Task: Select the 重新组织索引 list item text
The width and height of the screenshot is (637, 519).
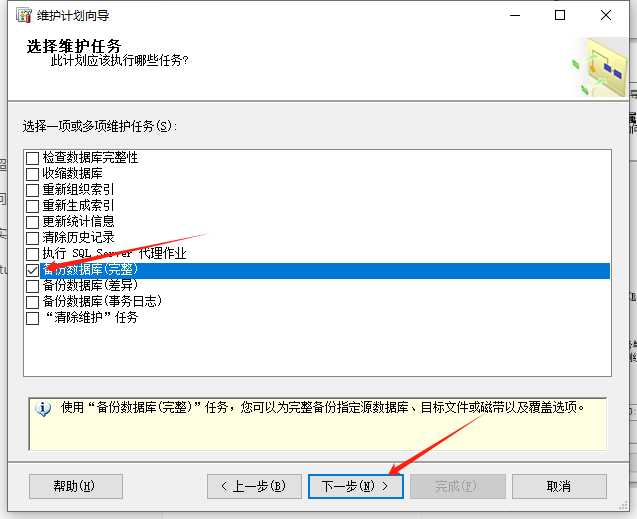Action: tap(78, 190)
